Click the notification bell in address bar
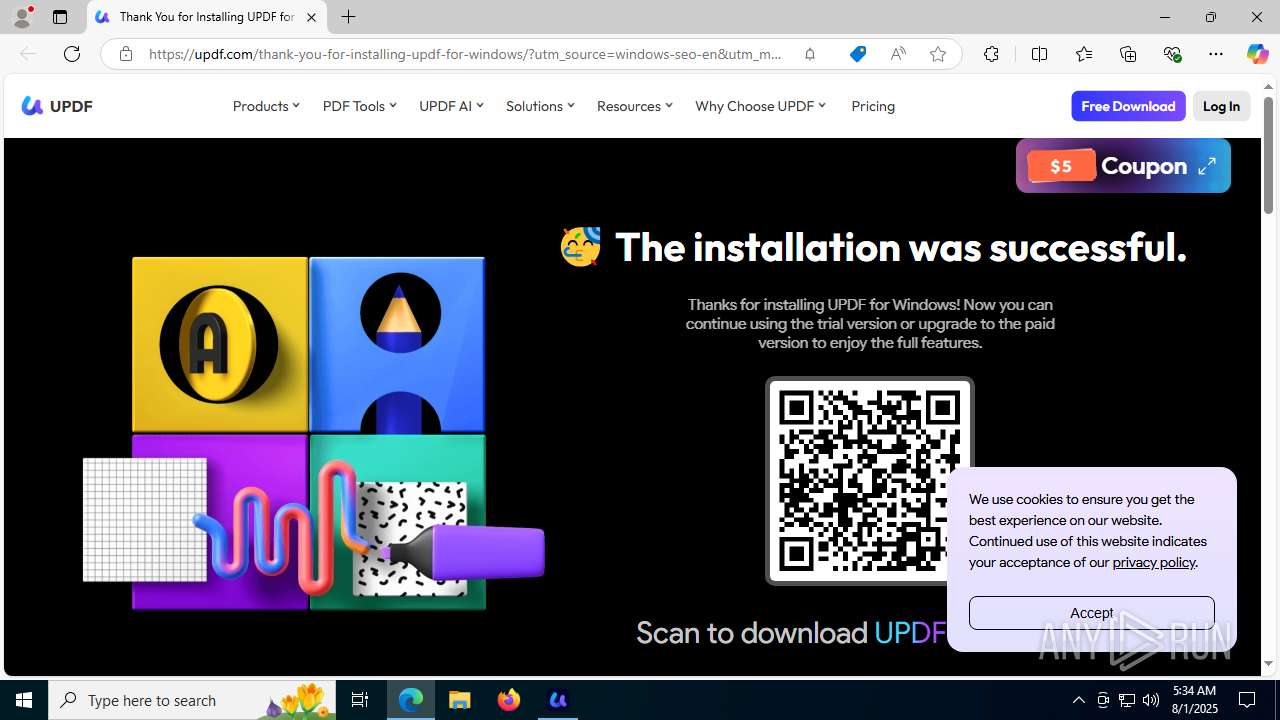 (x=810, y=54)
